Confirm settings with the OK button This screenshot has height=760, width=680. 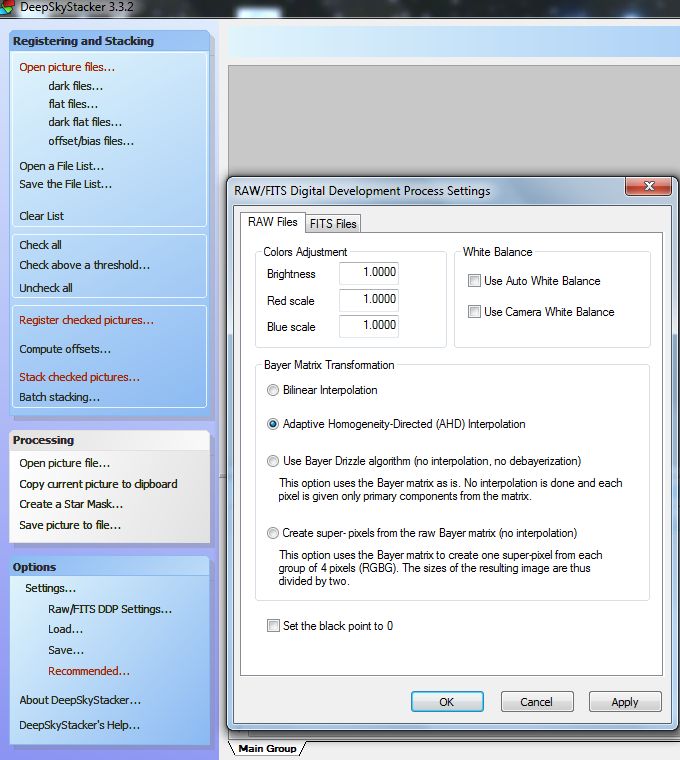(447, 702)
